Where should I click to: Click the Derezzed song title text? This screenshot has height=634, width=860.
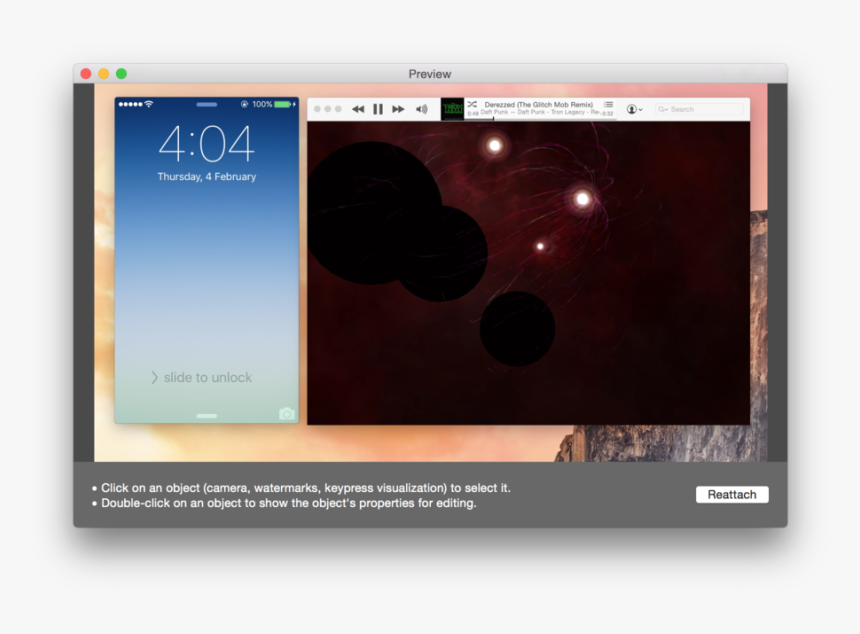[538, 104]
